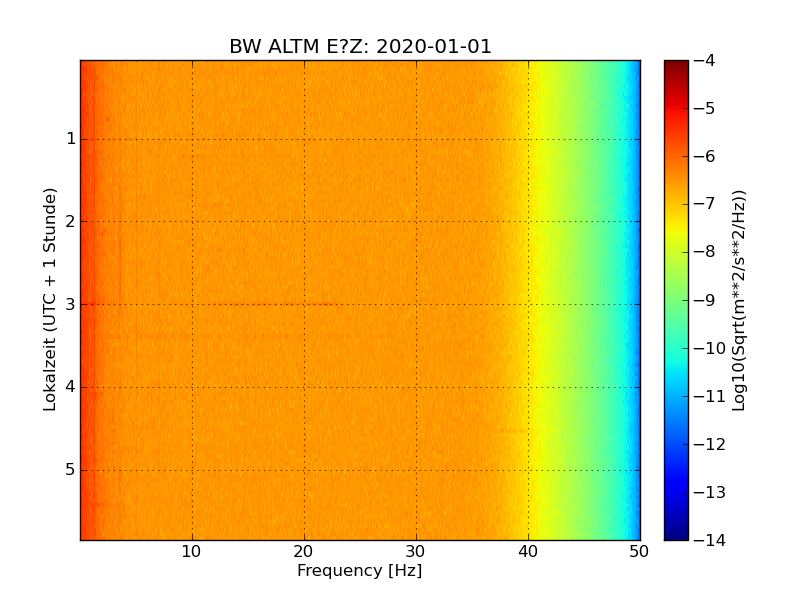The height and width of the screenshot is (600, 800).
Task: Click colorbar tick label '−12'
Action: (710, 444)
